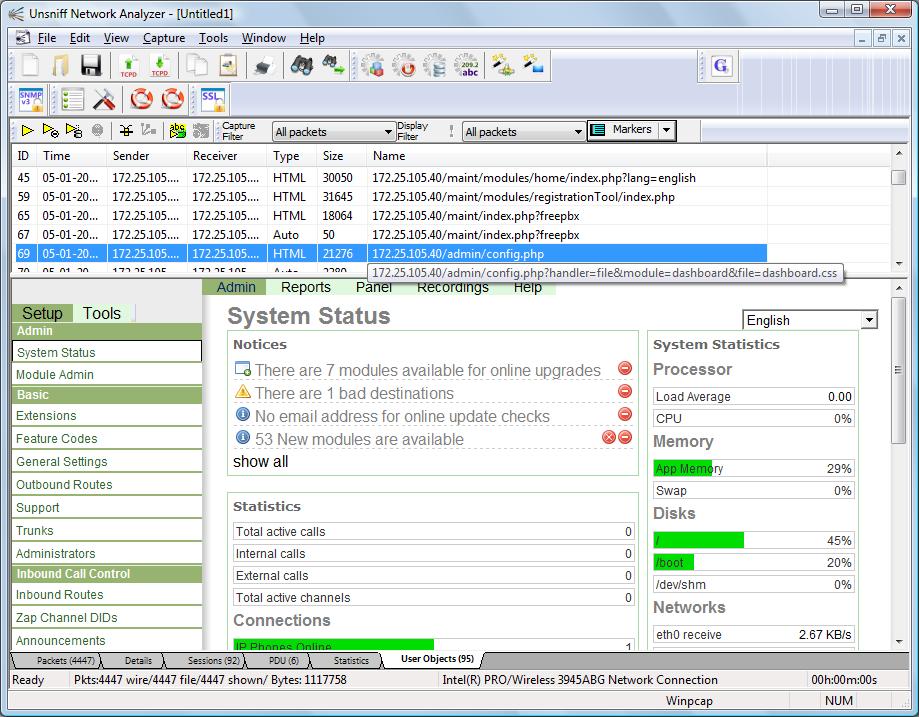The height and width of the screenshot is (717, 919).
Task: Open the hammer and screwdriver tools icon
Action: tap(104, 100)
